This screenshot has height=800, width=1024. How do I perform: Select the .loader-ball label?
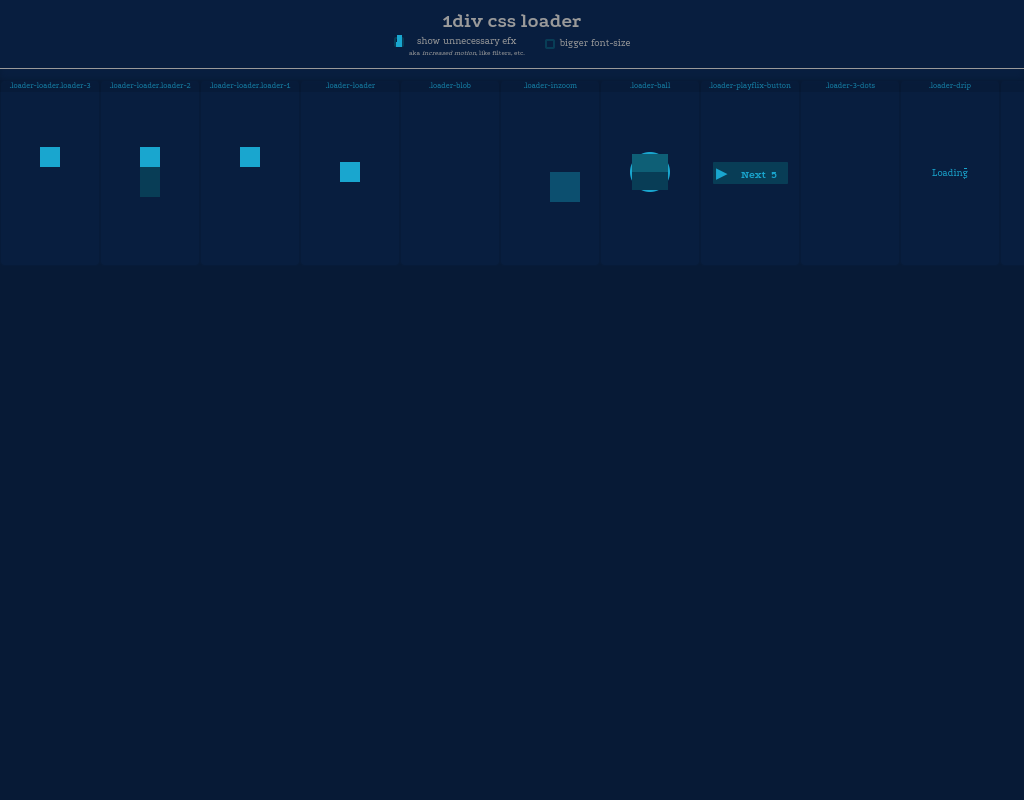coord(650,86)
